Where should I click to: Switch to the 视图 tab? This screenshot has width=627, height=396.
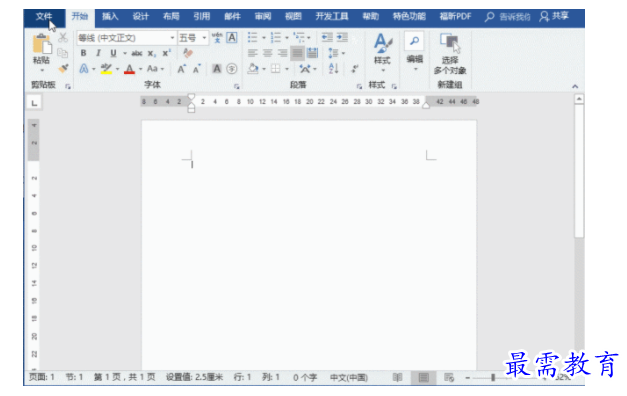293,17
